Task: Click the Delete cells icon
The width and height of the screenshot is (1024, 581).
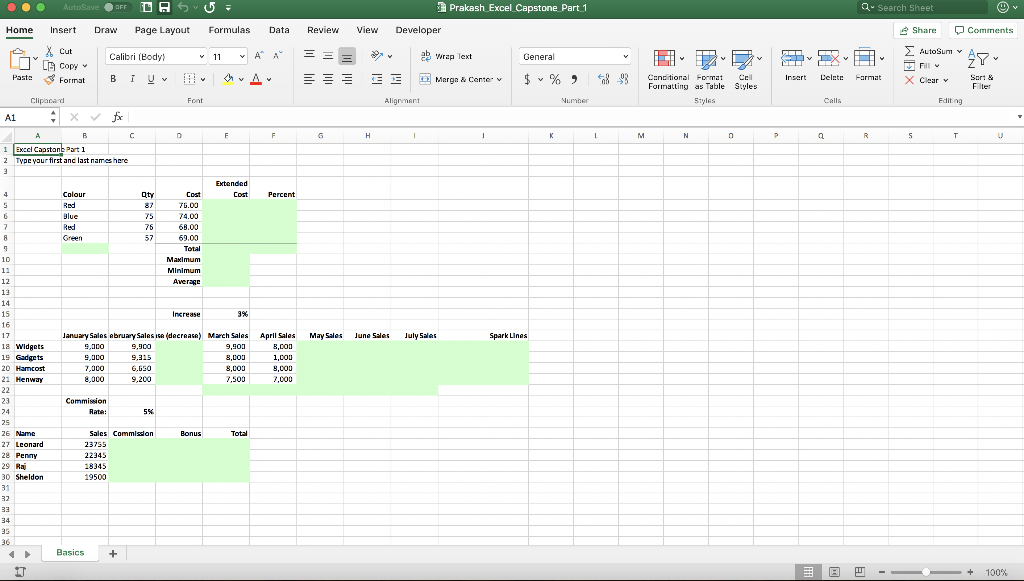Action: [x=829, y=58]
